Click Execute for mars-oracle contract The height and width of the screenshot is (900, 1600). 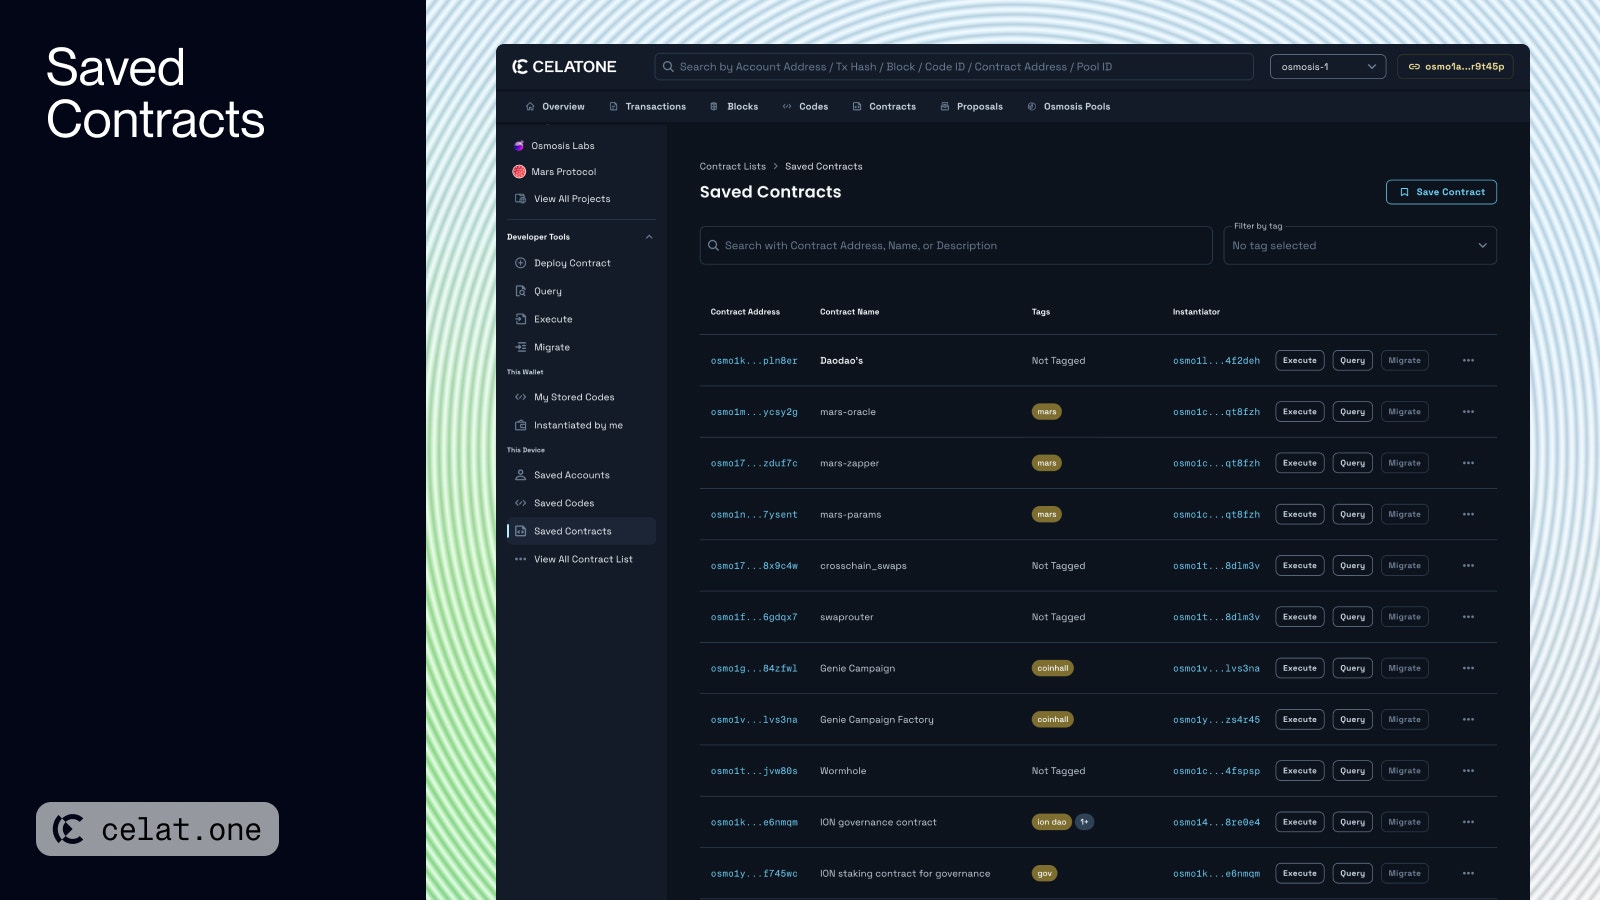(1300, 412)
